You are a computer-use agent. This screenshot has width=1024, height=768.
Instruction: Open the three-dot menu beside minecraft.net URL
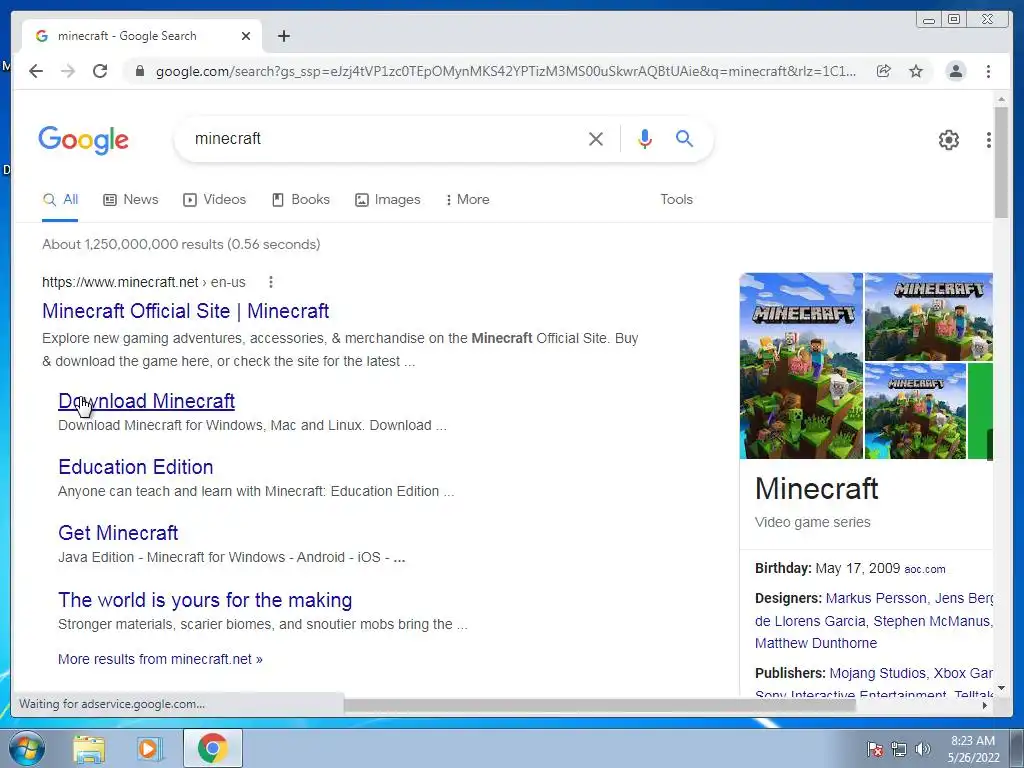click(270, 282)
